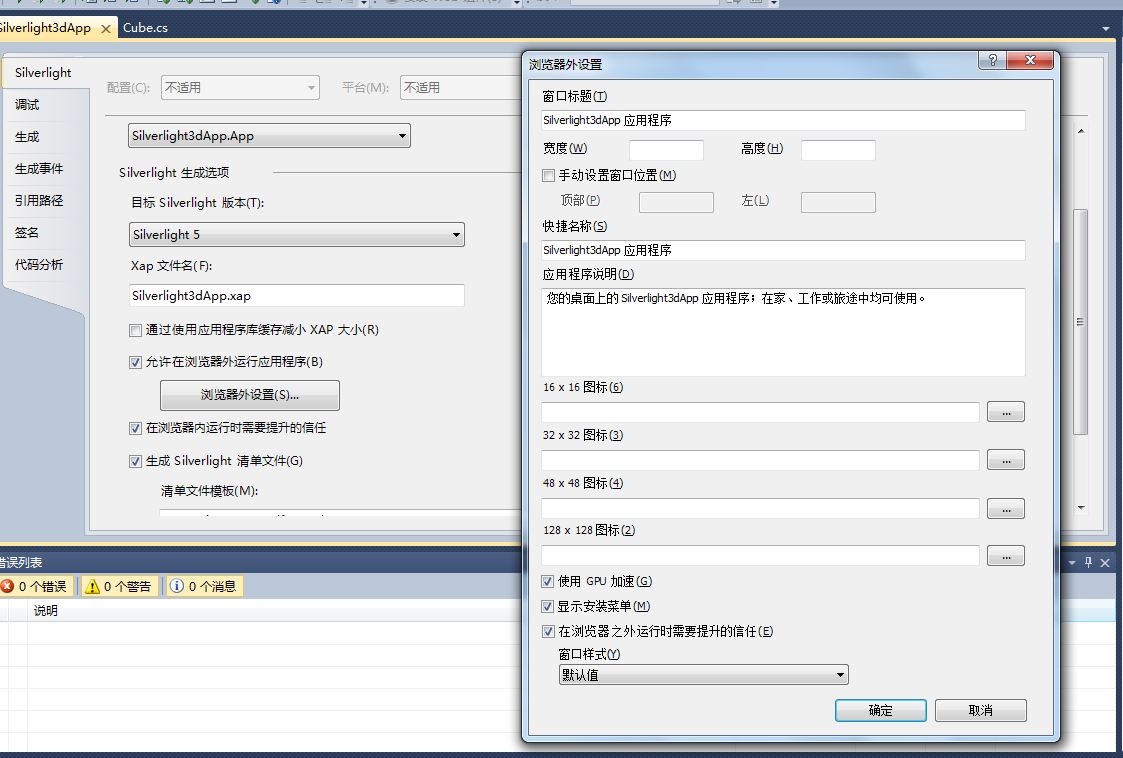Open the Silverlight3dApp.App startup object dropdown
The image size is (1123, 758).
pos(270,136)
